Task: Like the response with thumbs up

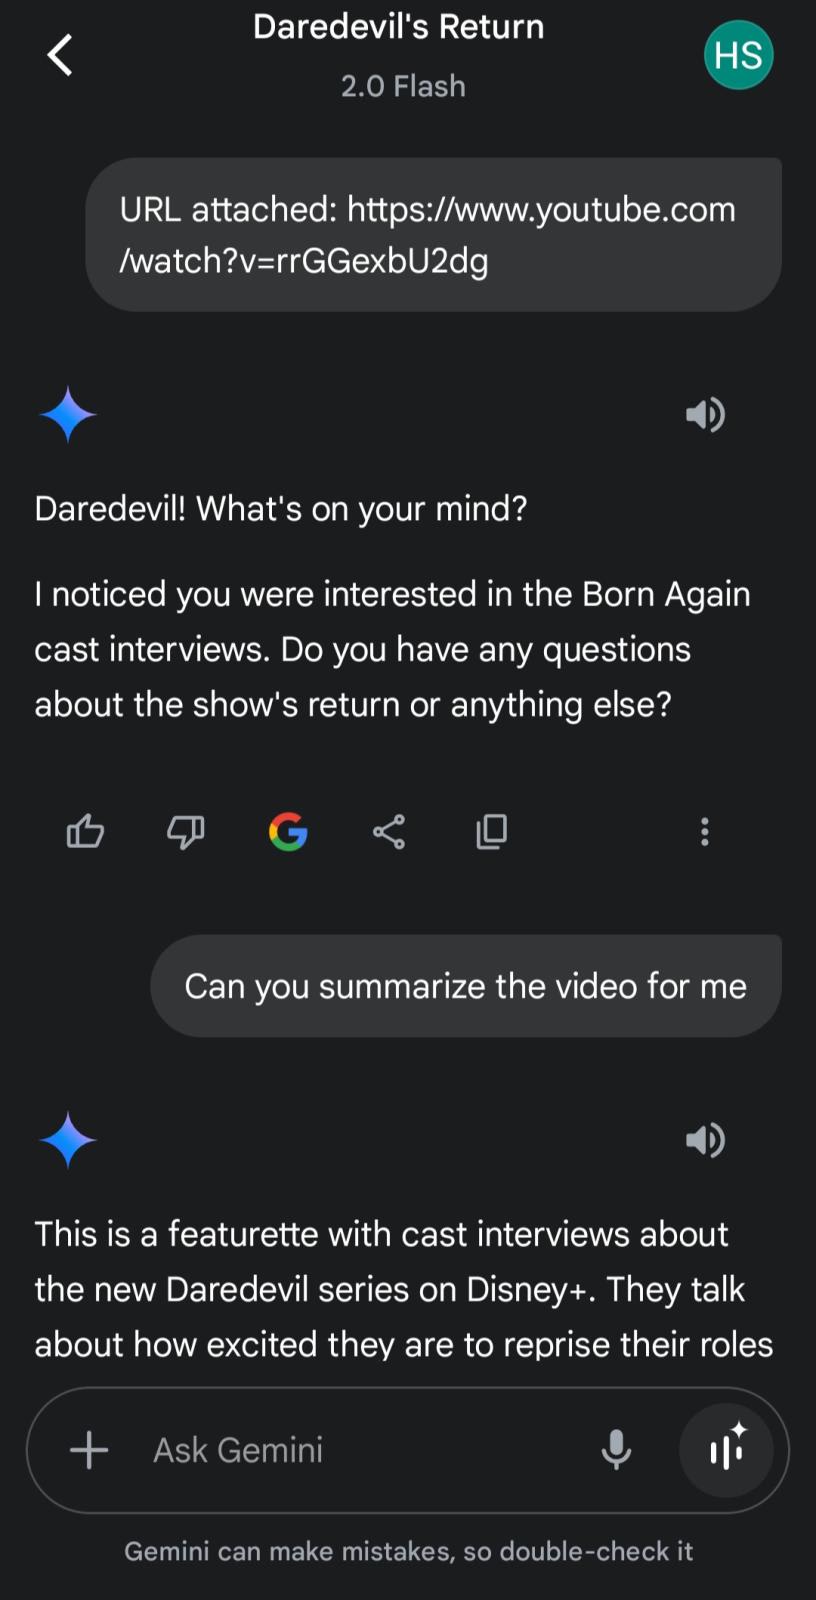Action: [x=85, y=831]
